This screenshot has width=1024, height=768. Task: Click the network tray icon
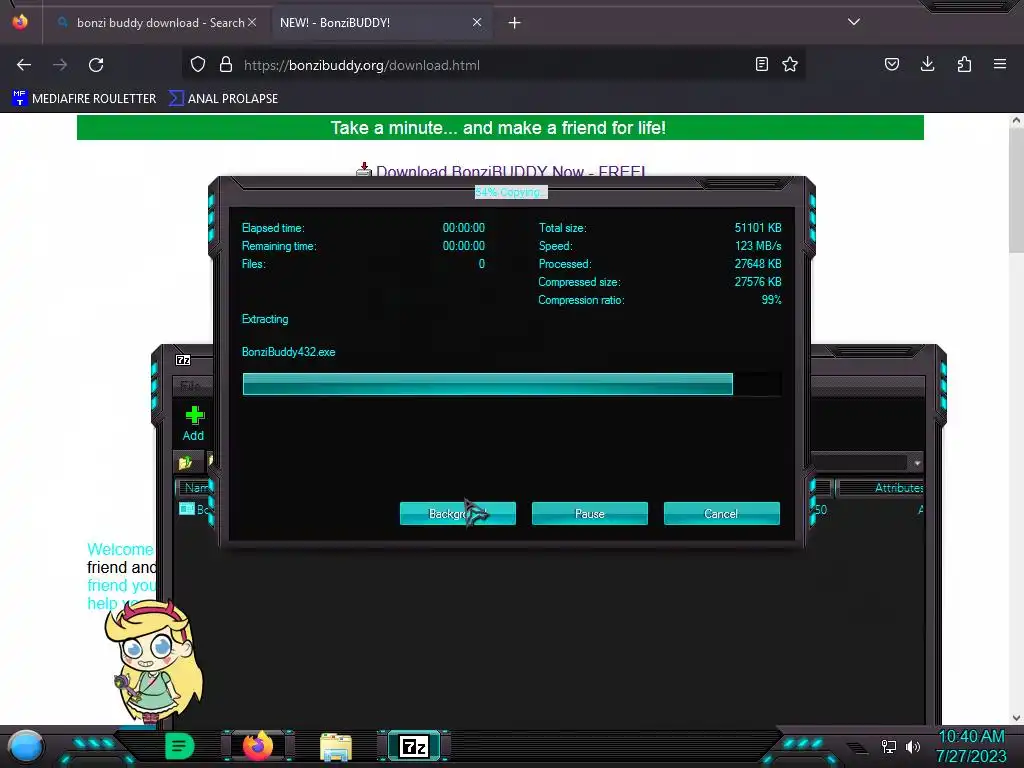(889, 746)
